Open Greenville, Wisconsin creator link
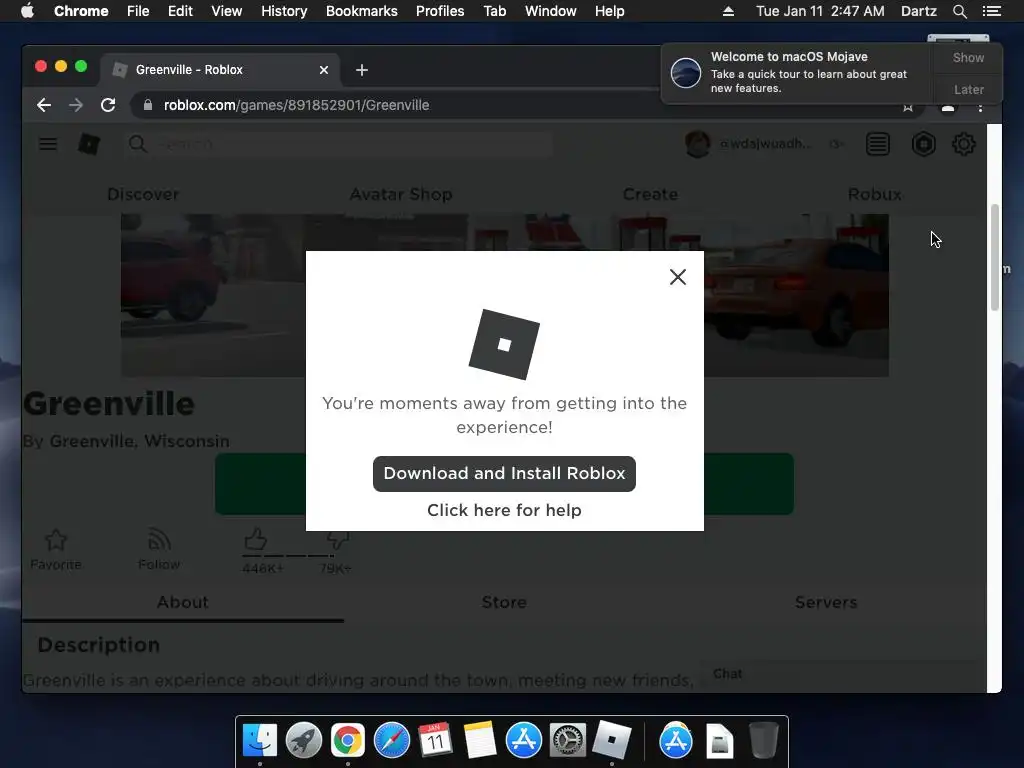Screen dimensions: 1024x768 tap(140, 441)
